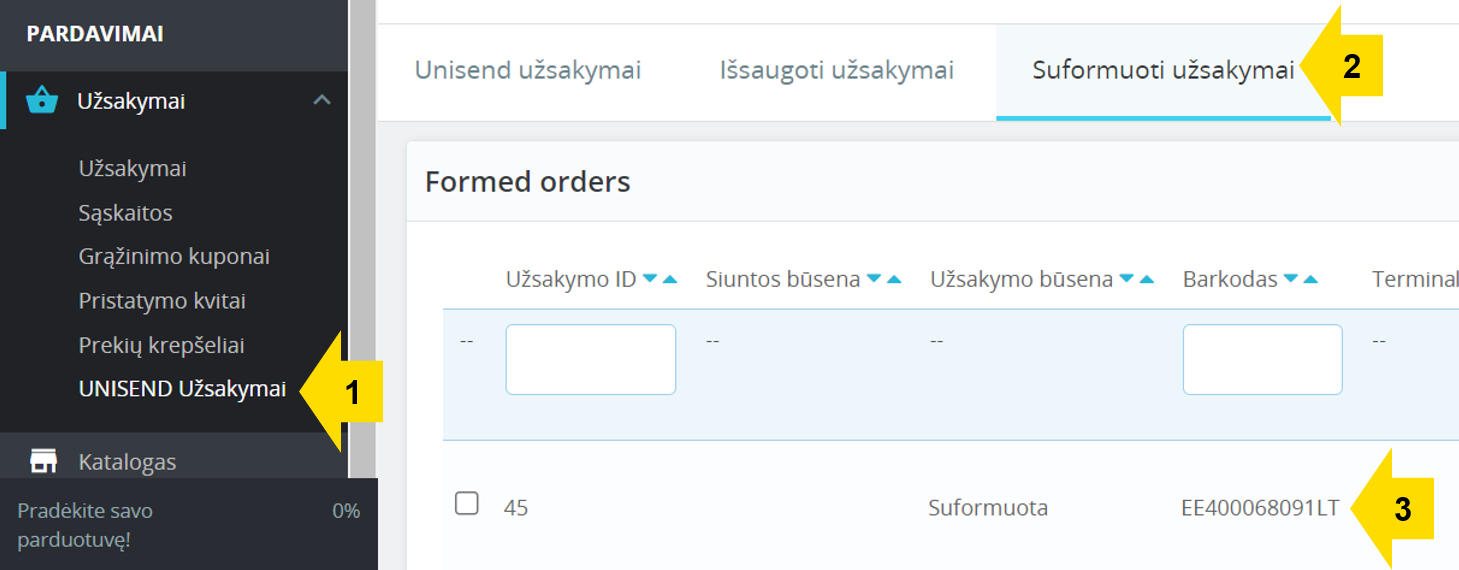Click the Užsakymo ID filter field
This screenshot has width=1459, height=570.
pyautogui.click(x=591, y=359)
